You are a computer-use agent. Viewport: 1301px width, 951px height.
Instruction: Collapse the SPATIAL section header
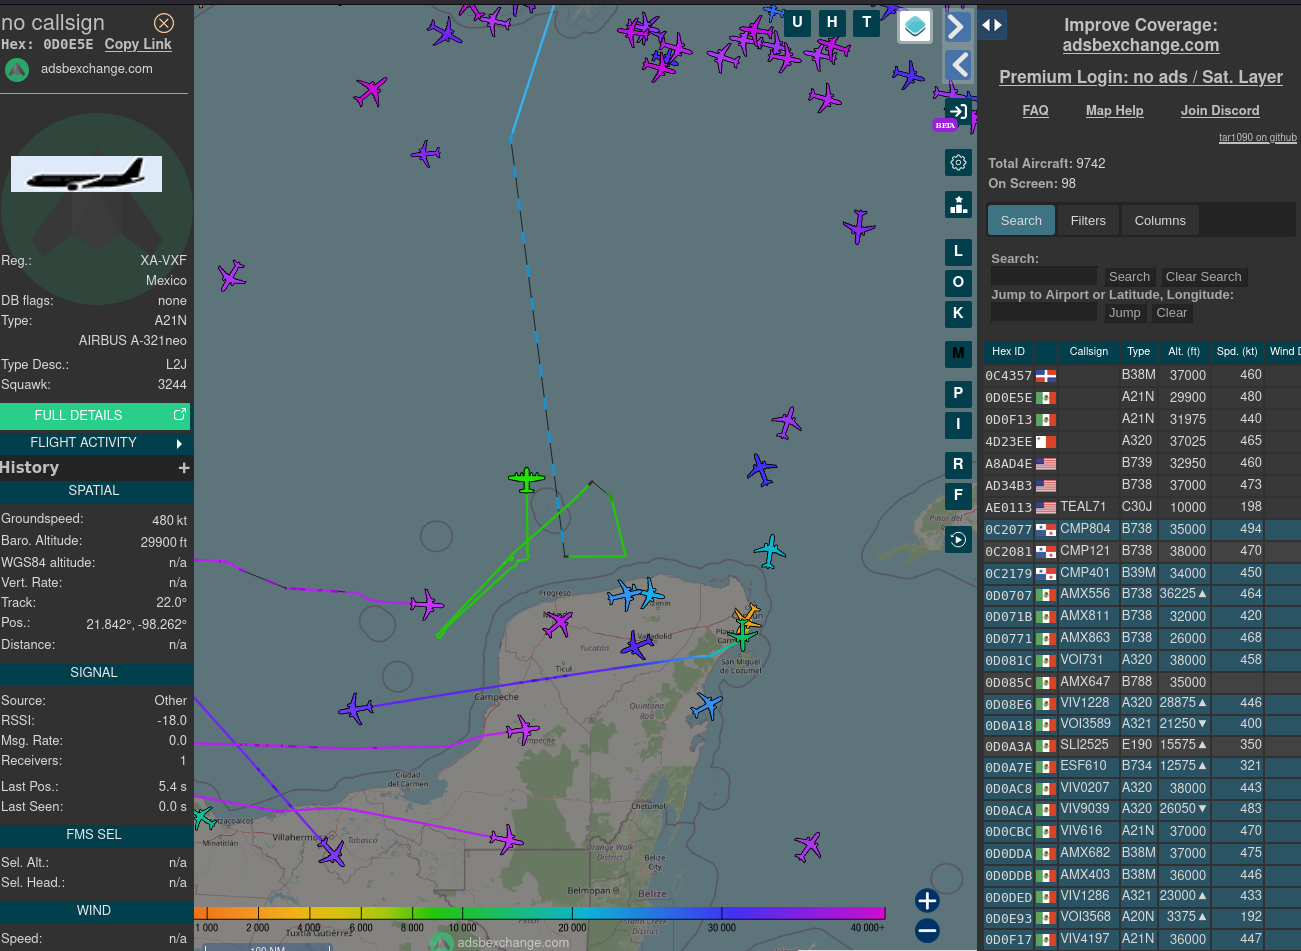(x=95, y=491)
